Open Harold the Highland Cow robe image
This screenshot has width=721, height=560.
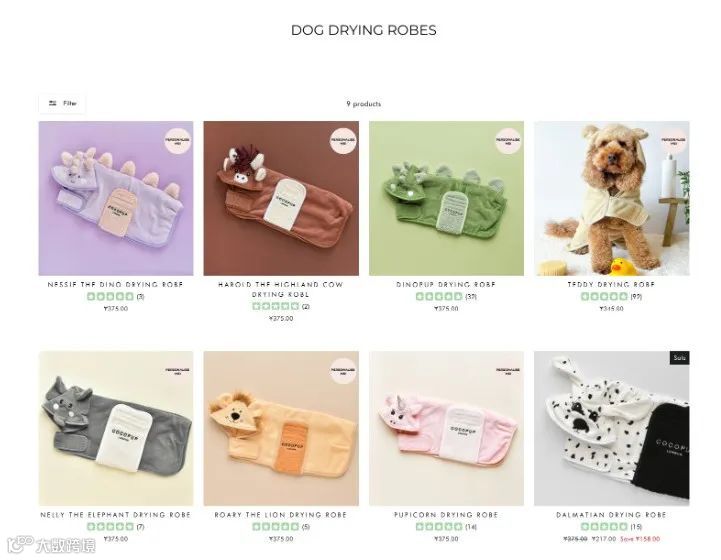[x=281, y=198]
